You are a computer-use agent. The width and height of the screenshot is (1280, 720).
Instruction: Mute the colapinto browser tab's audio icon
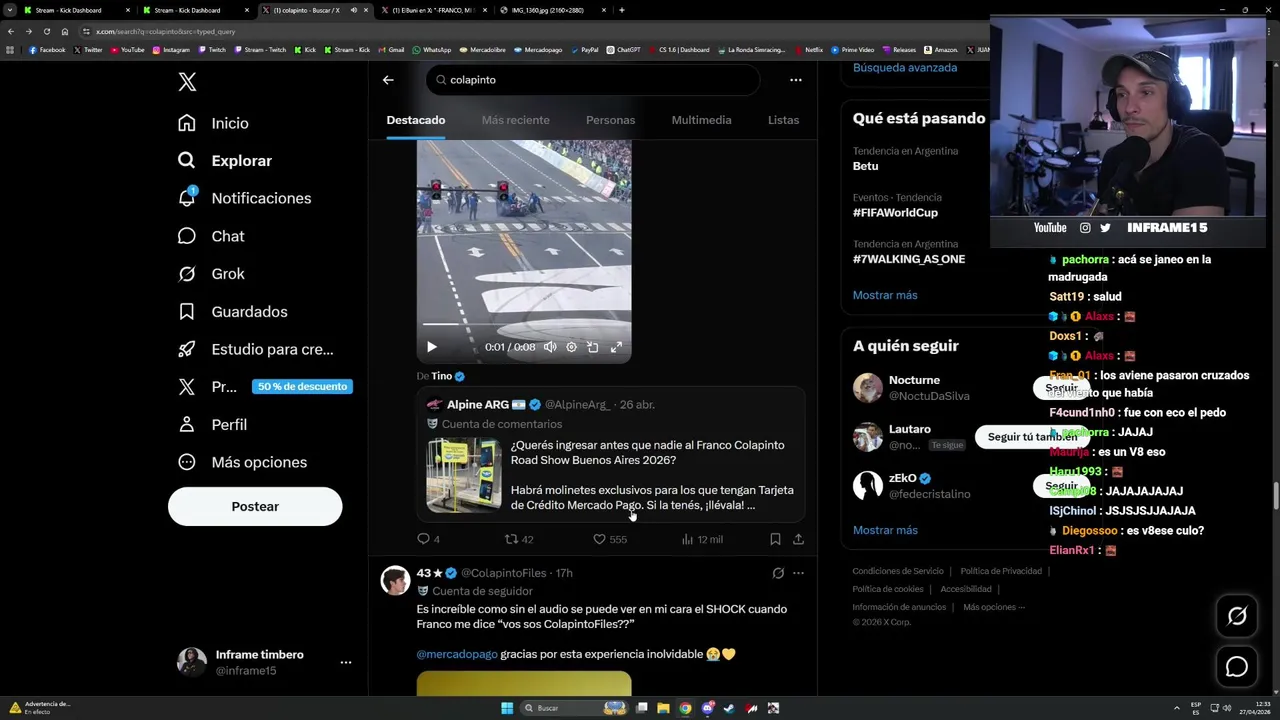(x=353, y=10)
